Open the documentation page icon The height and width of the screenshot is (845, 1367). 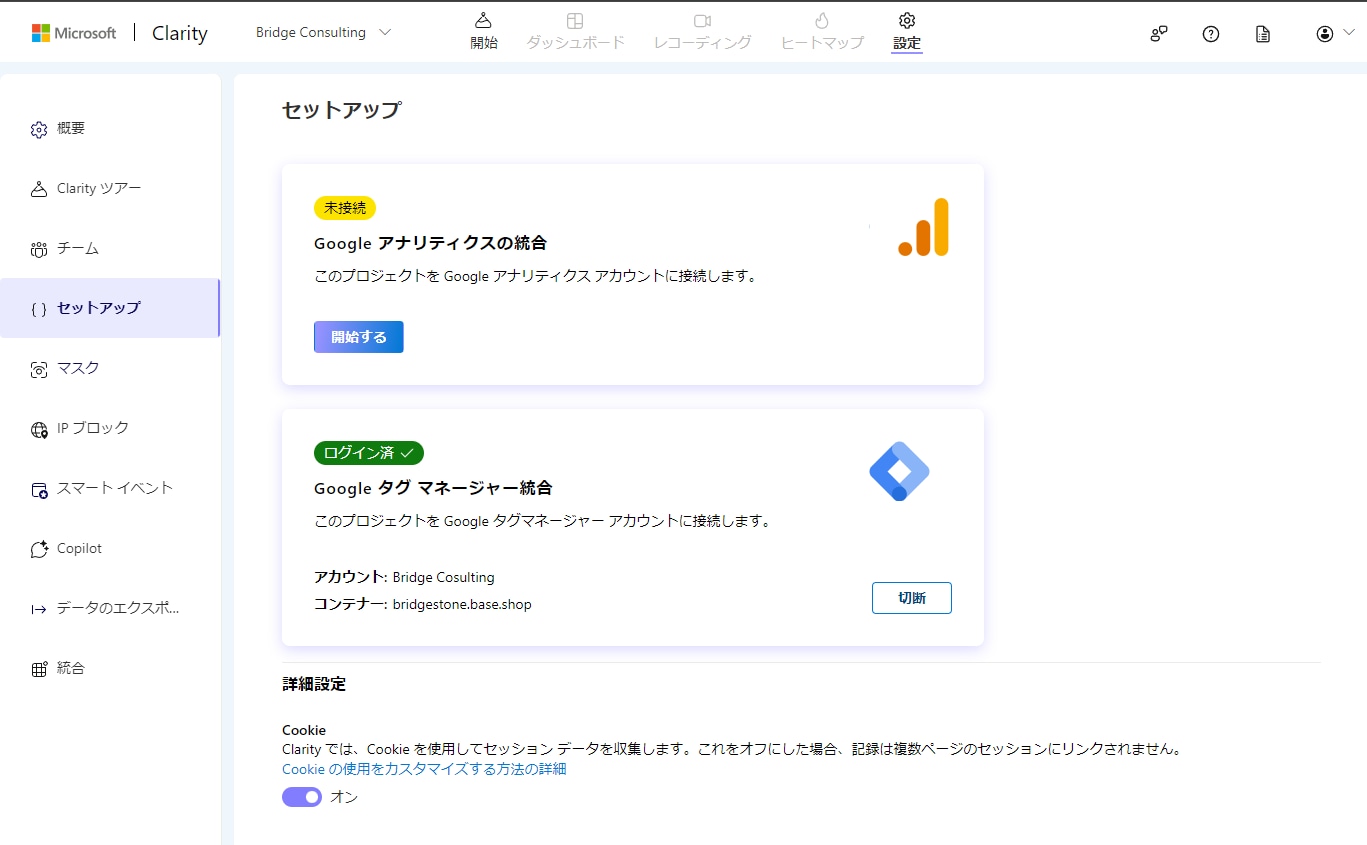[1263, 34]
